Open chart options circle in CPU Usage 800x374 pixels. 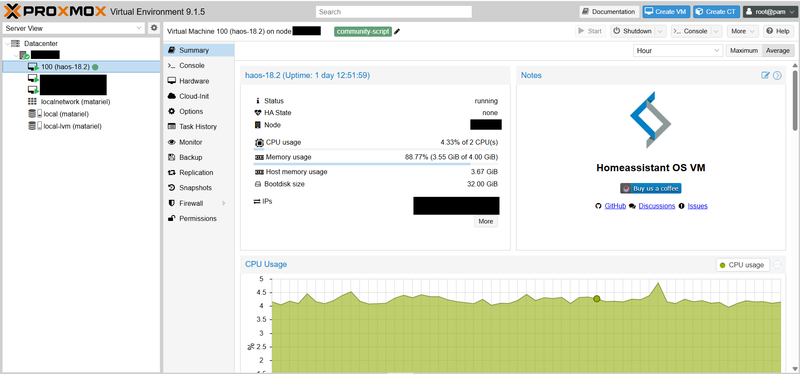(x=777, y=265)
